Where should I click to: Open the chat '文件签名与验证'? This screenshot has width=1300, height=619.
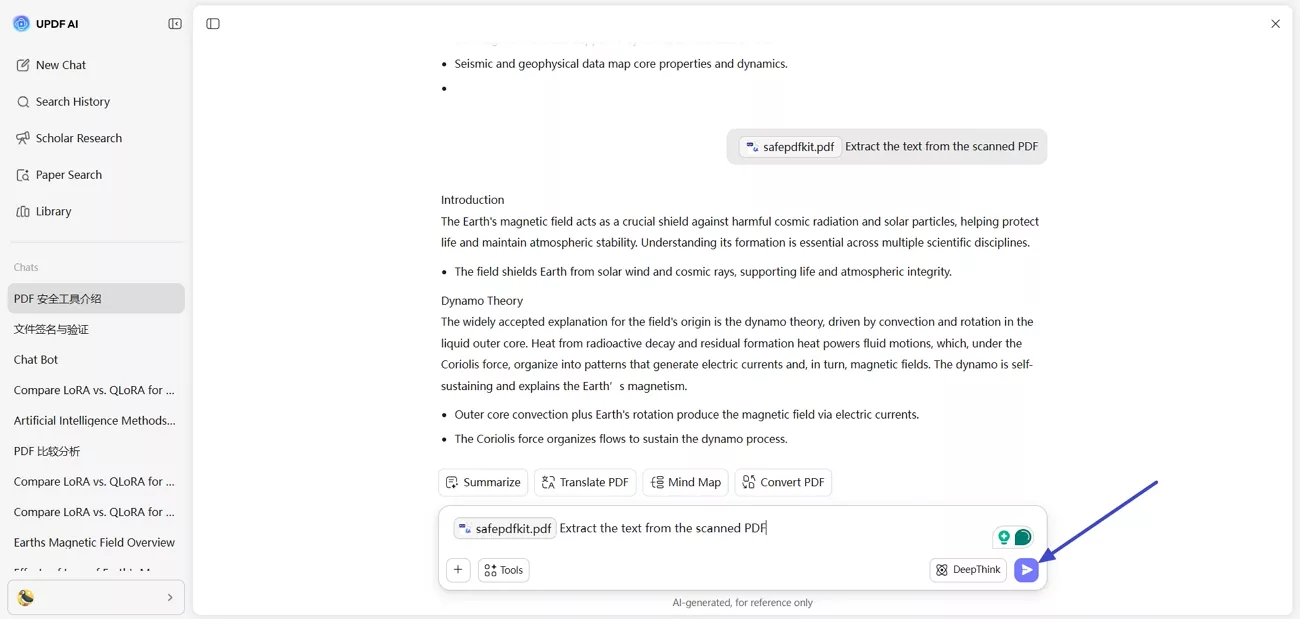pos(96,329)
